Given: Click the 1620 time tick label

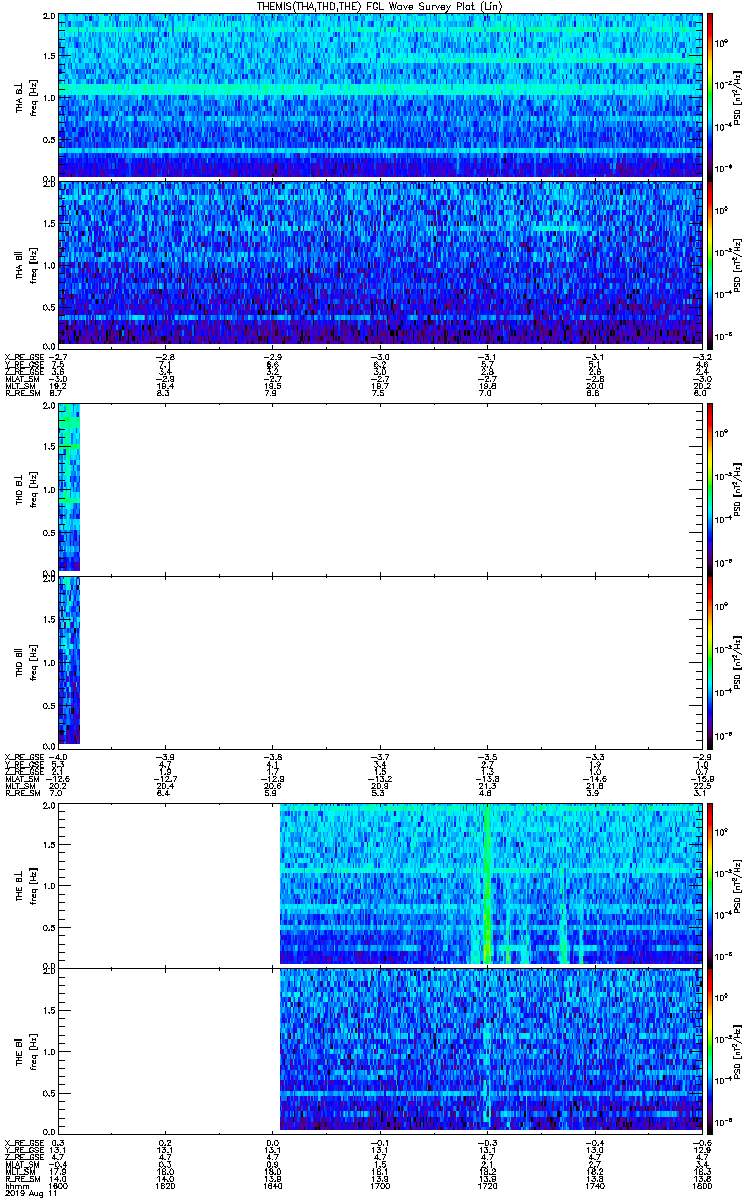Looking at the screenshot, I should [x=165, y=1184].
